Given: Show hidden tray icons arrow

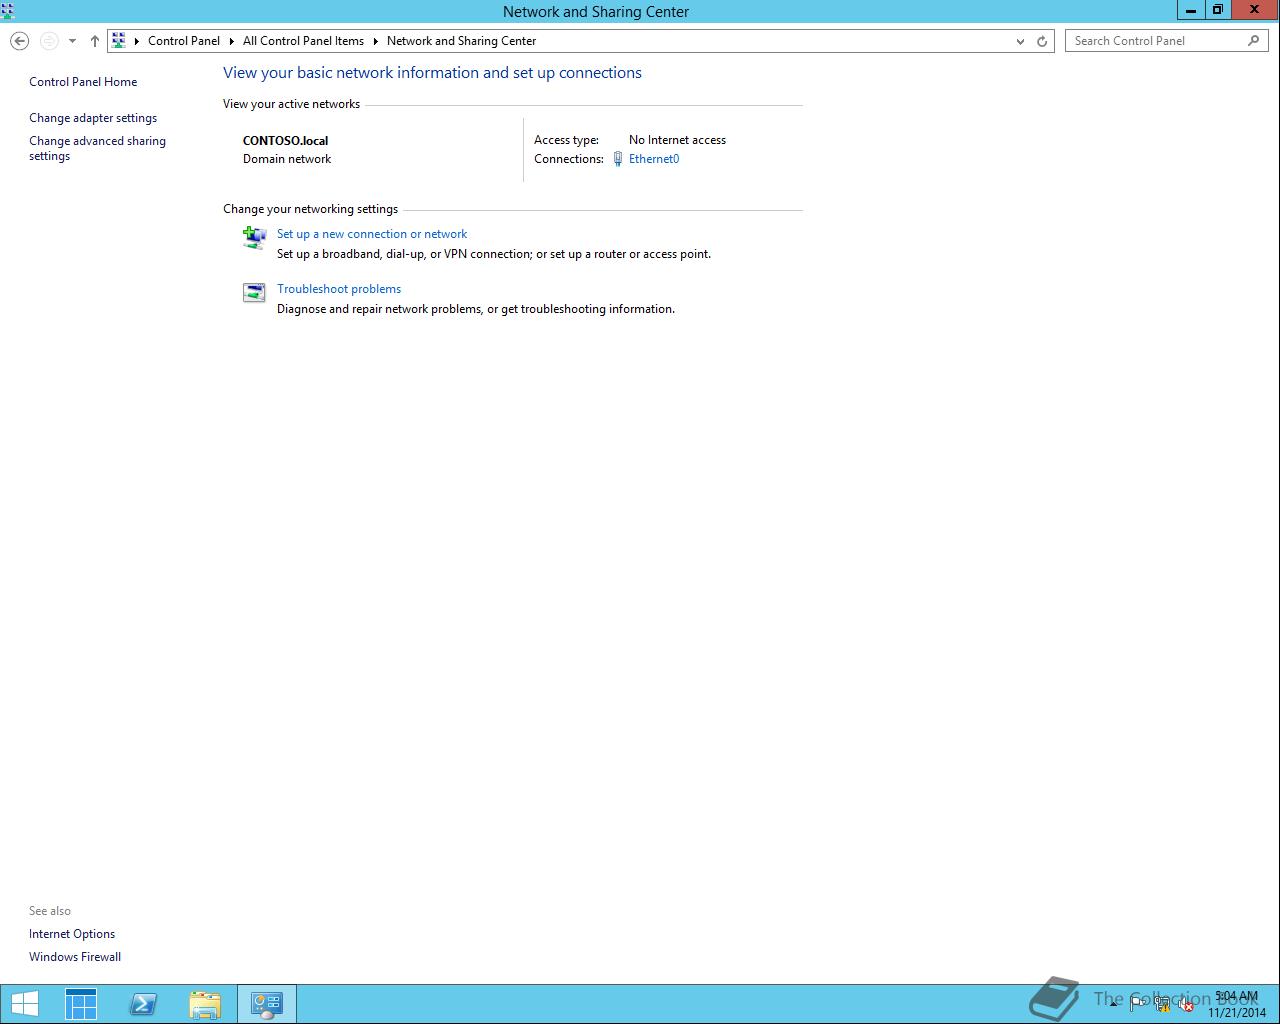Looking at the screenshot, I should (x=1113, y=1004).
